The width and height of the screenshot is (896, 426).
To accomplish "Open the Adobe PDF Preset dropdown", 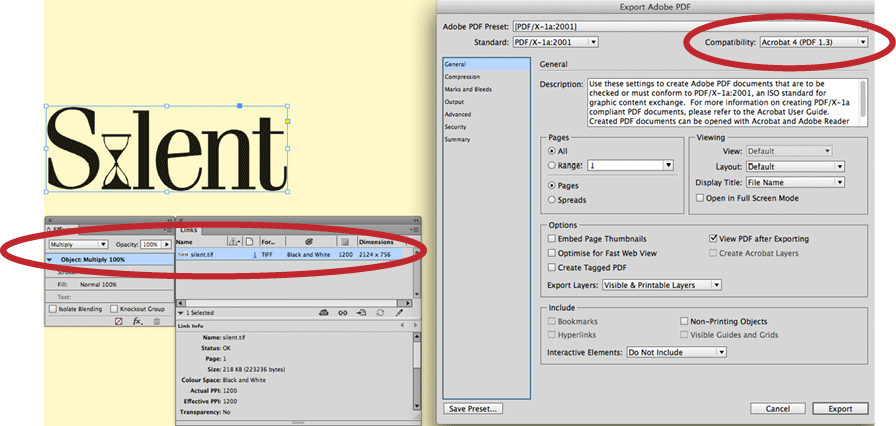I will click(x=690, y=26).
